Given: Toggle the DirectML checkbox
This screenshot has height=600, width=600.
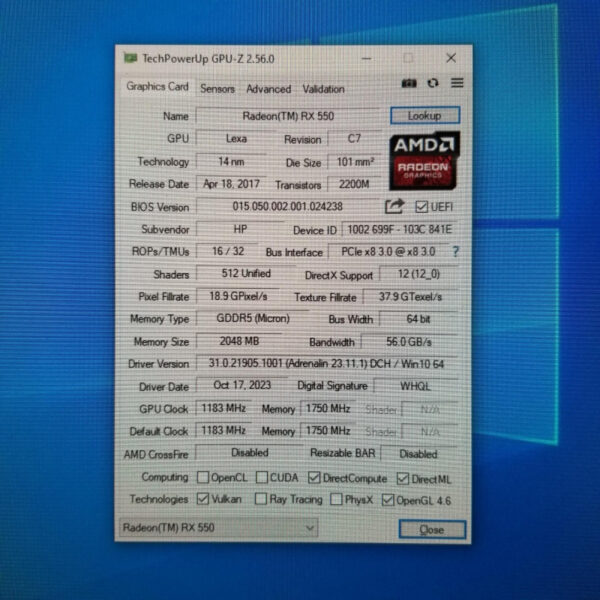Looking at the screenshot, I should 403,479.
